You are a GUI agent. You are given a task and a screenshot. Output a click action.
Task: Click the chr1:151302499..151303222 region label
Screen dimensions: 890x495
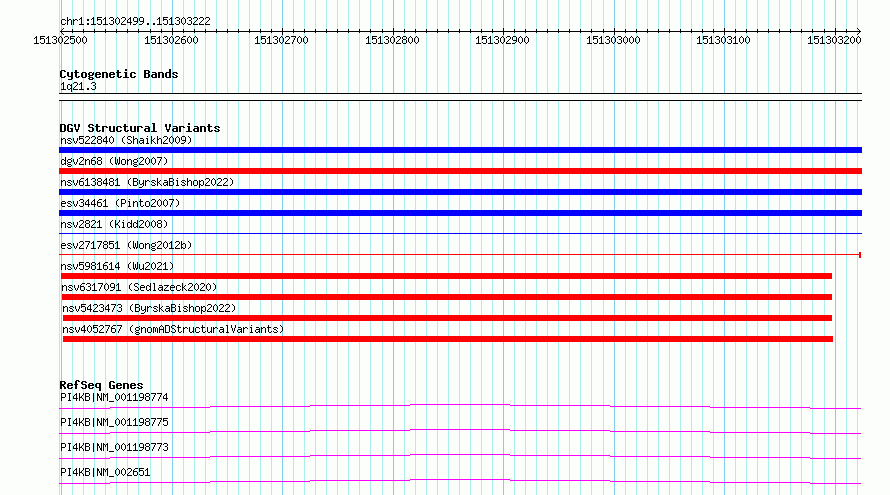click(135, 22)
